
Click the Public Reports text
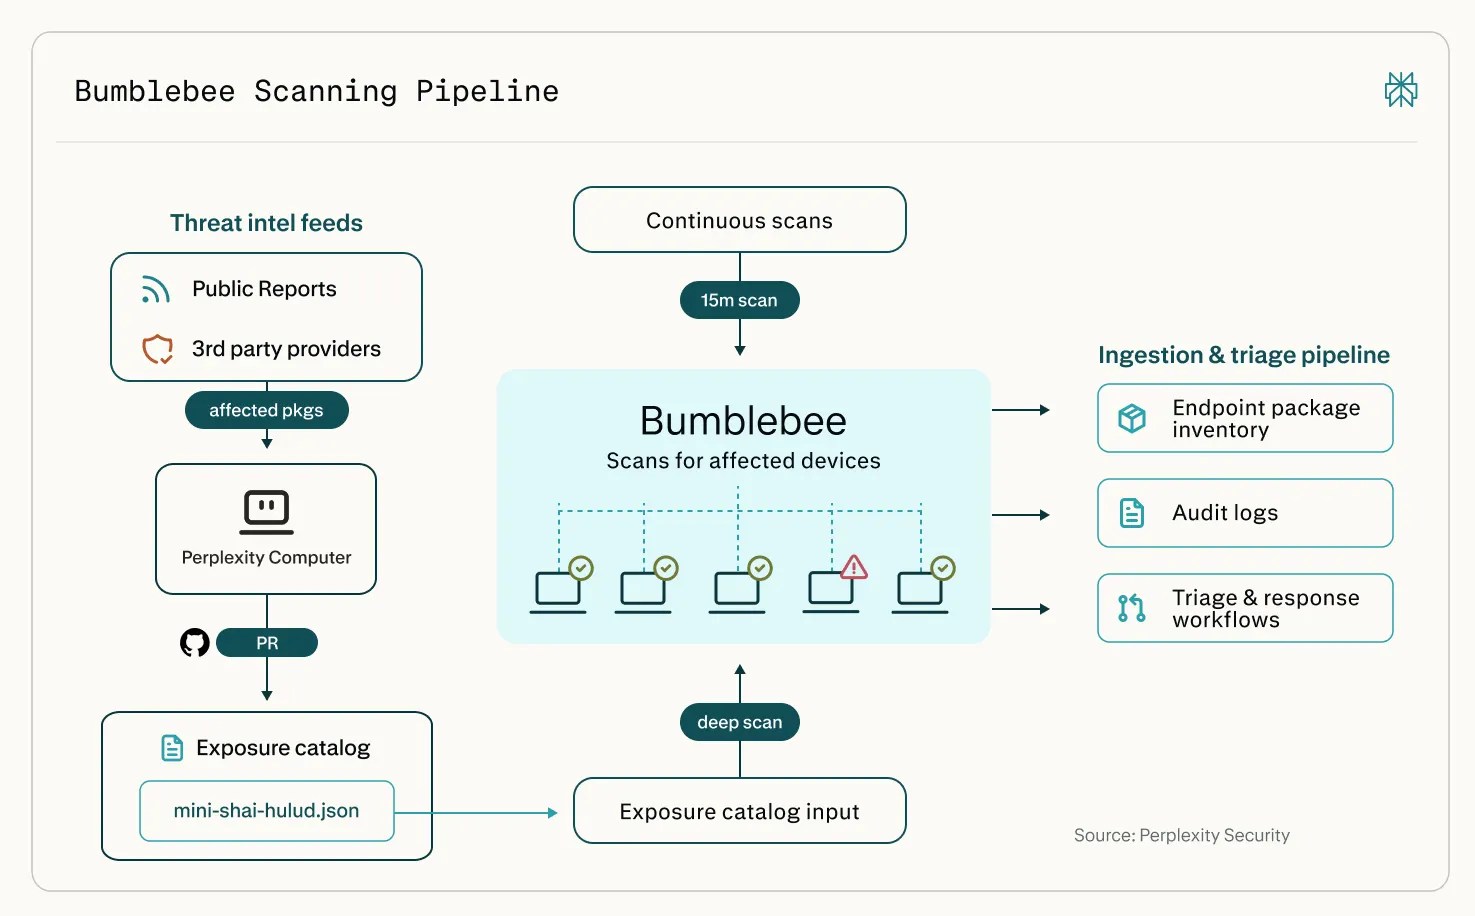[x=264, y=289]
